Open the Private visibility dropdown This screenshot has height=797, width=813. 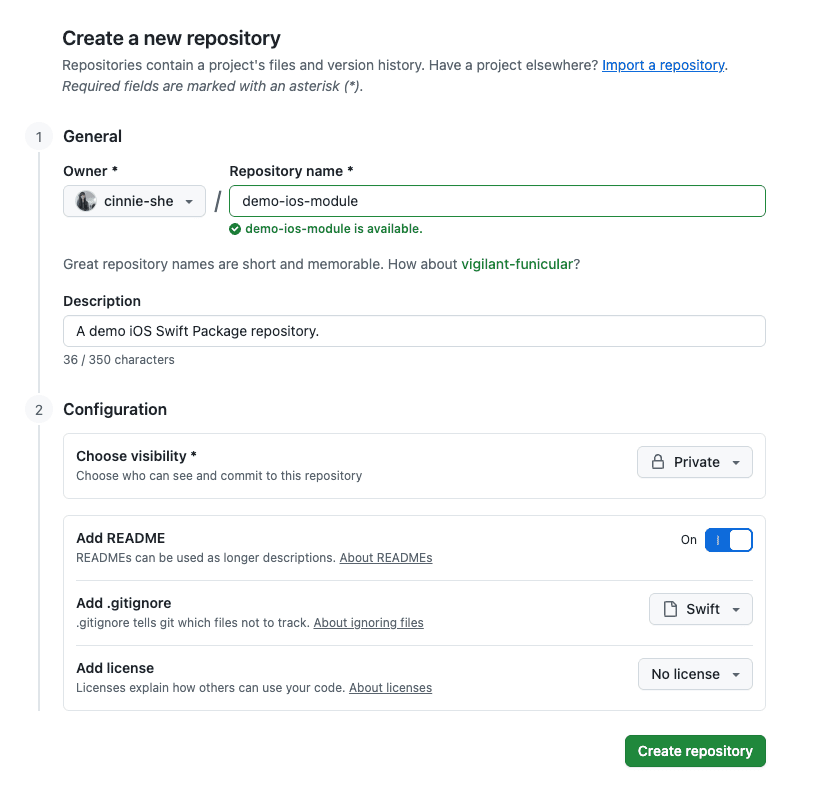(x=695, y=462)
